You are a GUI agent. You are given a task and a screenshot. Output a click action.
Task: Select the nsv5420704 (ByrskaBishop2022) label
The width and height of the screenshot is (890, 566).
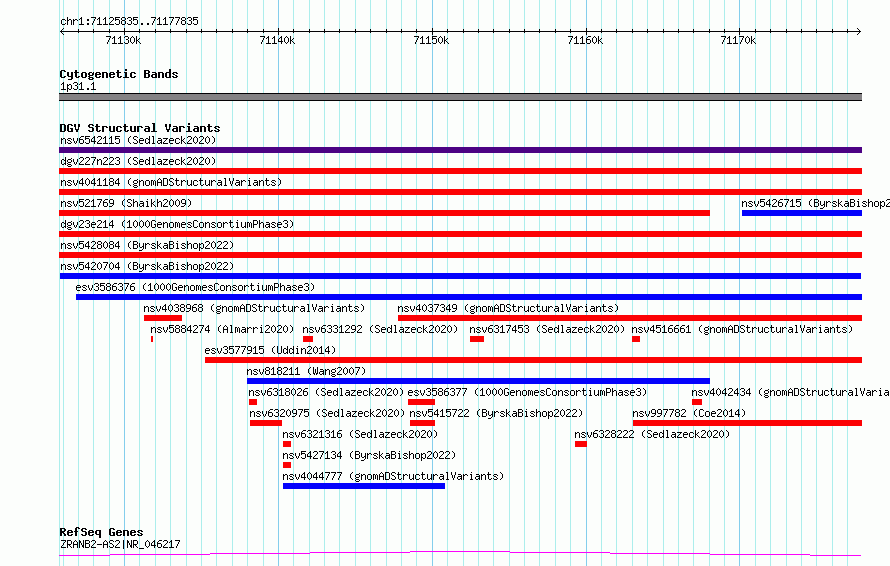click(147, 266)
